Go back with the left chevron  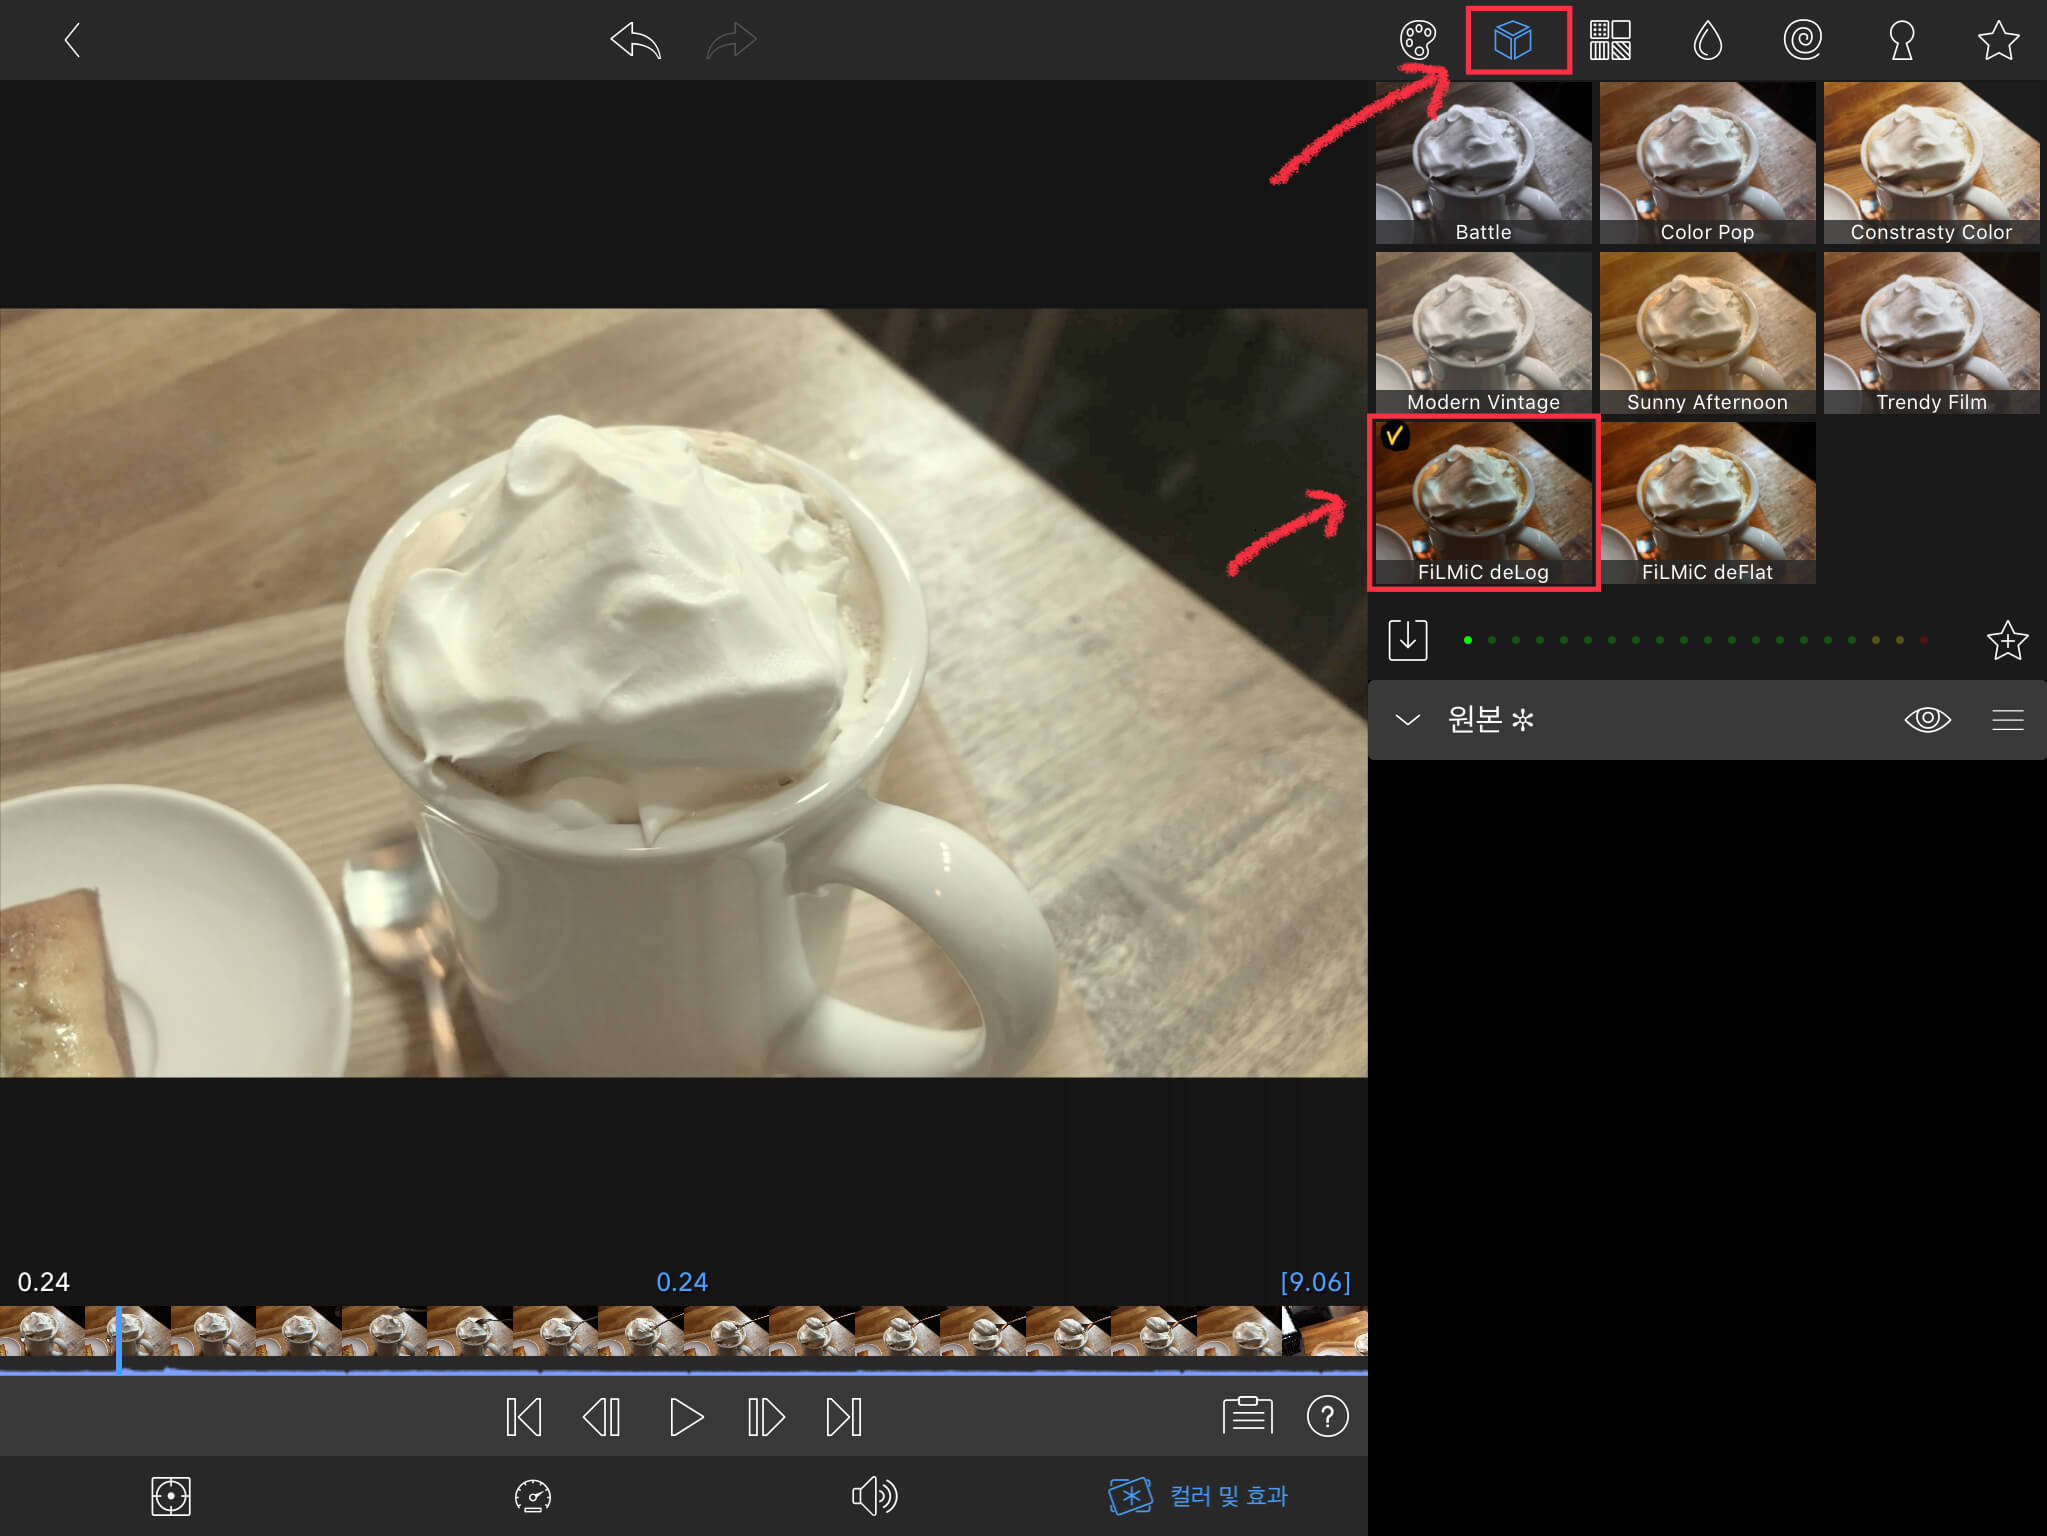(x=71, y=41)
